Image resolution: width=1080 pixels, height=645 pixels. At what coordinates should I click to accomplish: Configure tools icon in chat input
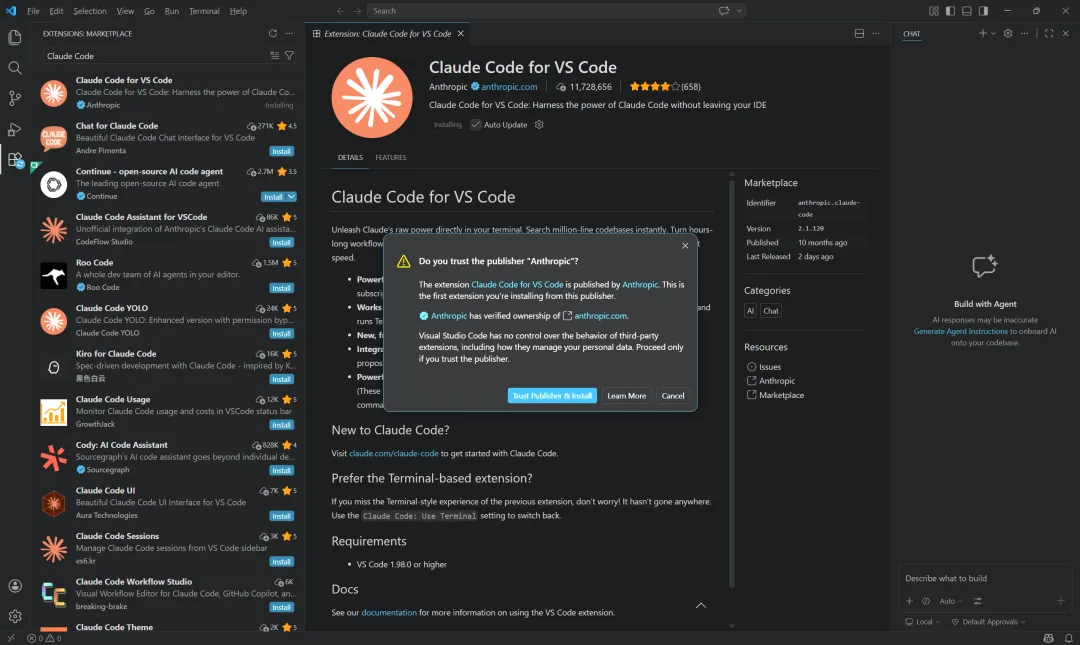pyautogui.click(x=977, y=601)
